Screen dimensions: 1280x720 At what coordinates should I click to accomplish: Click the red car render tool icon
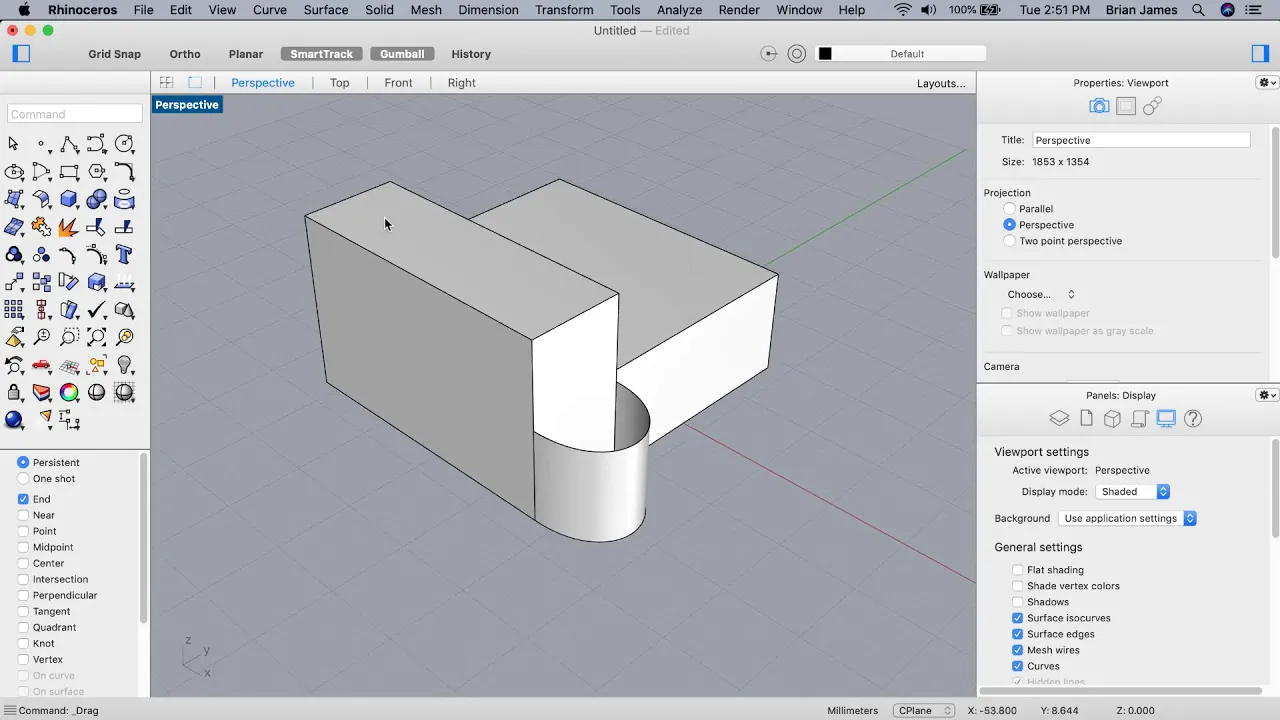(41, 365)
